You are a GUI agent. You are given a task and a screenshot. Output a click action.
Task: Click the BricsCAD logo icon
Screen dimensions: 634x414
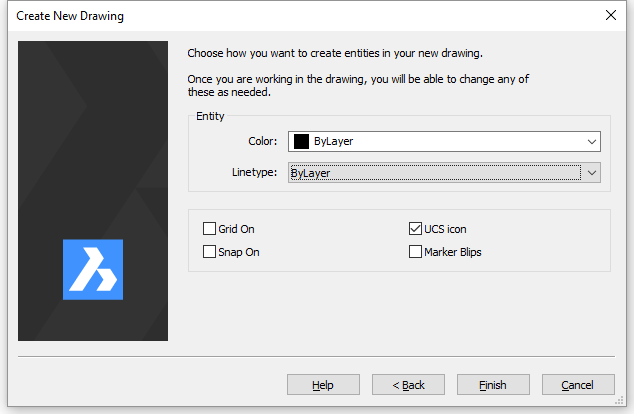pos(93,270)
